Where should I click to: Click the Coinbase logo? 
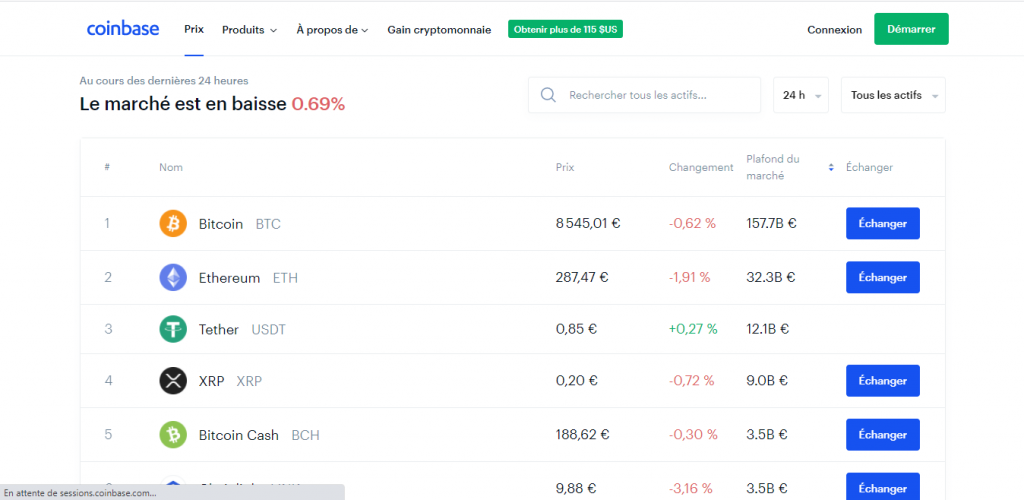[123, 29]
